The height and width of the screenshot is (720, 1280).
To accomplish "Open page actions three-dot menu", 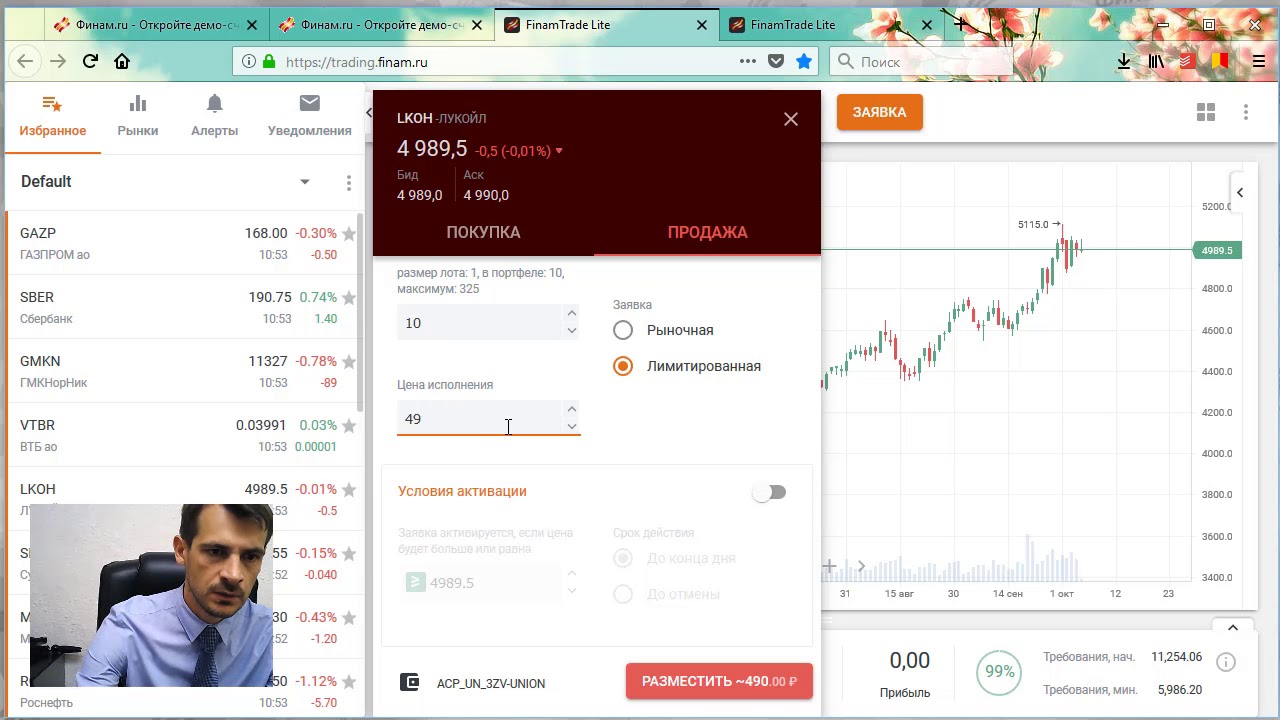I will coord(748,61).
